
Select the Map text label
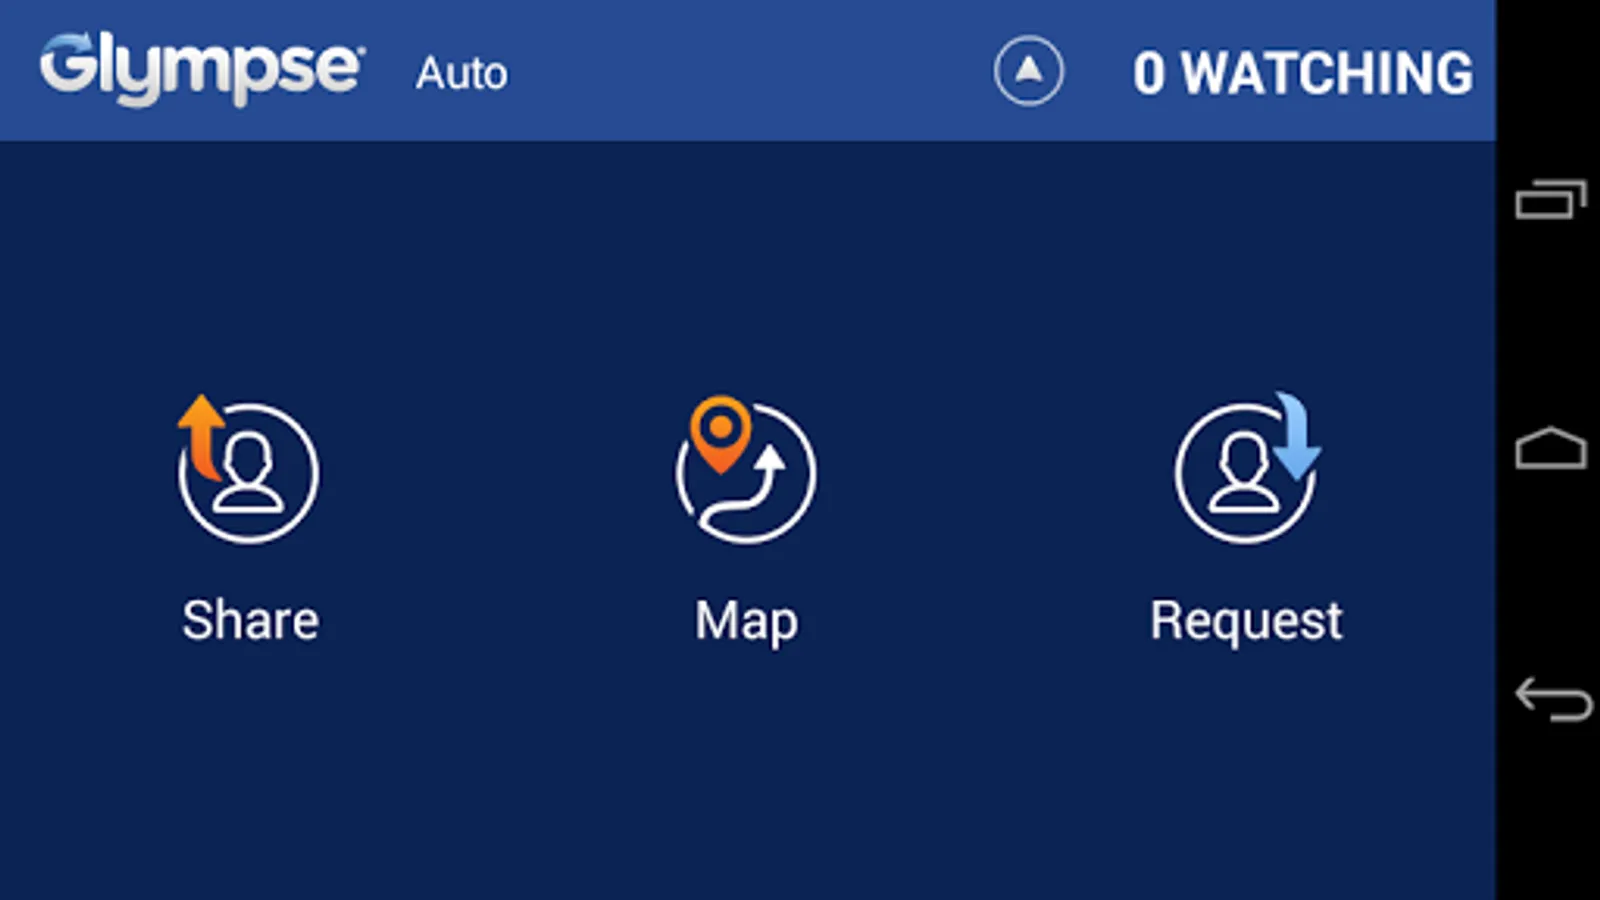[x=747, y=622]
